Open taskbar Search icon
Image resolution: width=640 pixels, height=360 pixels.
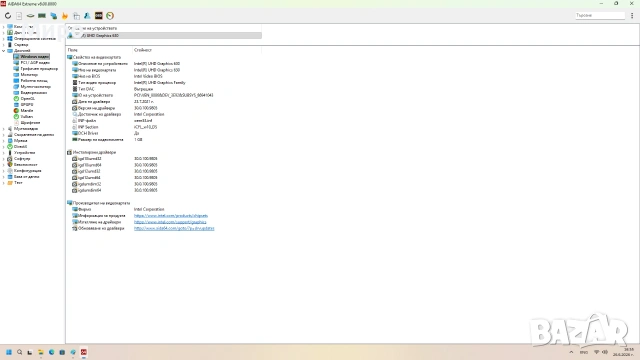coord(19,352)
